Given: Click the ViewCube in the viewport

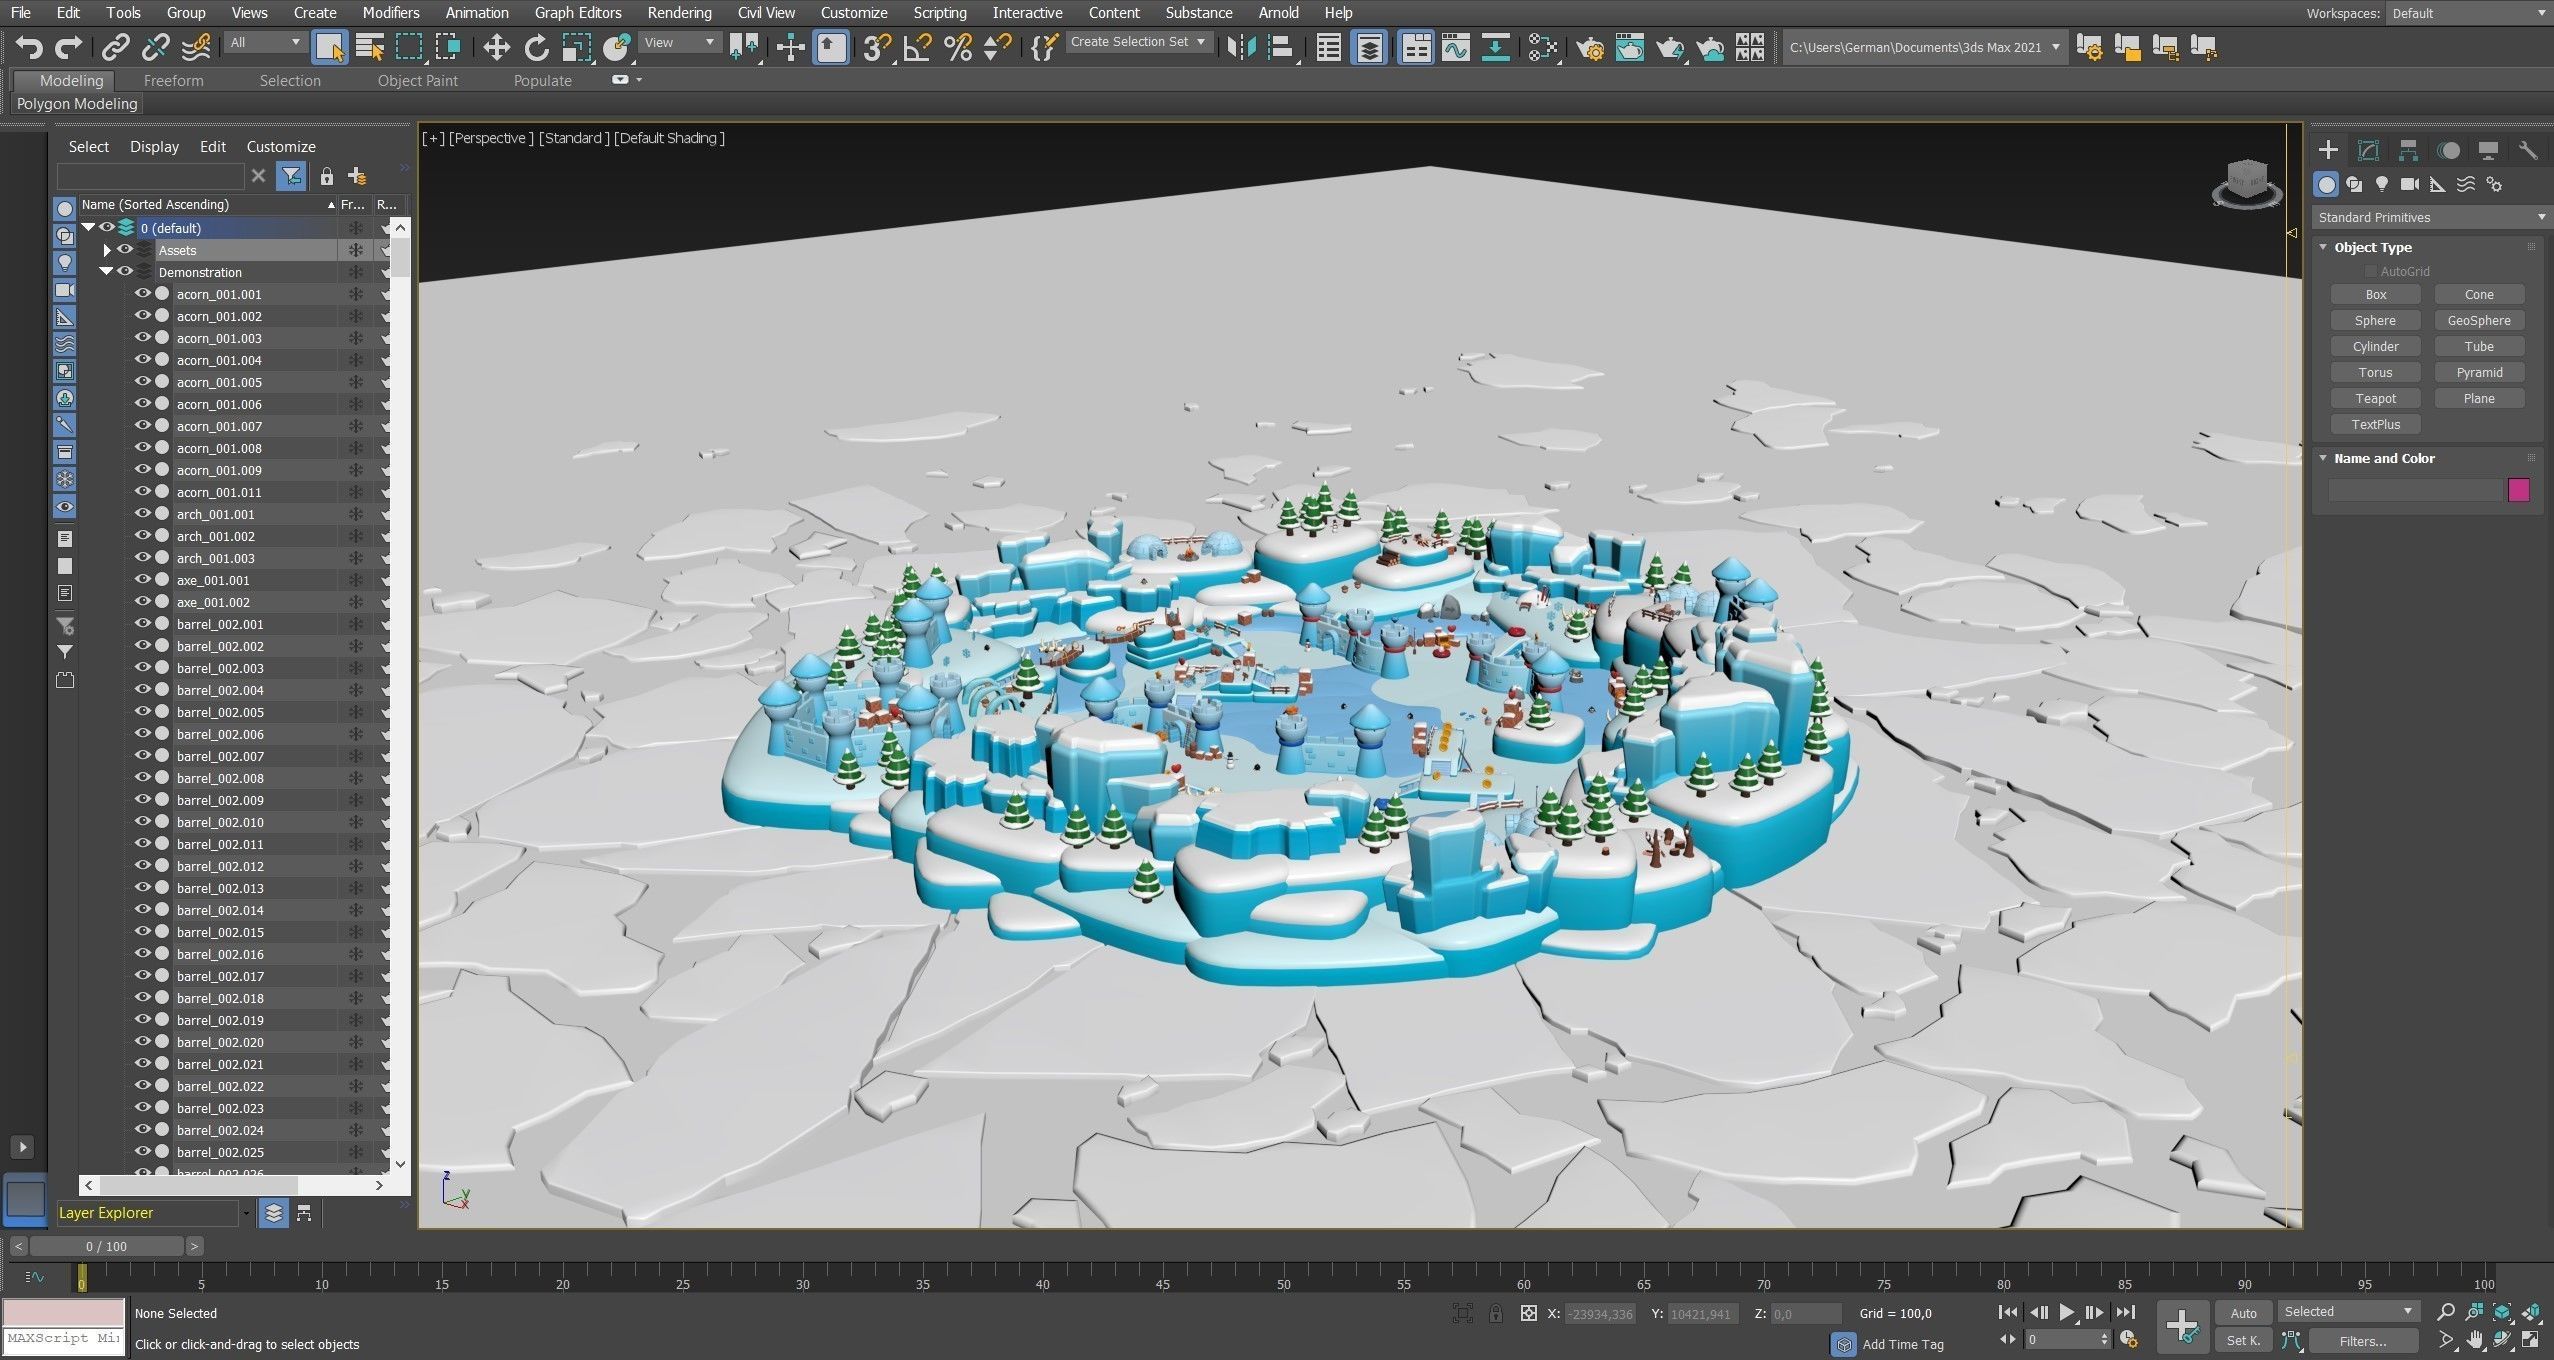Looking at the screenshot, I should click(x=2247, y=183).
